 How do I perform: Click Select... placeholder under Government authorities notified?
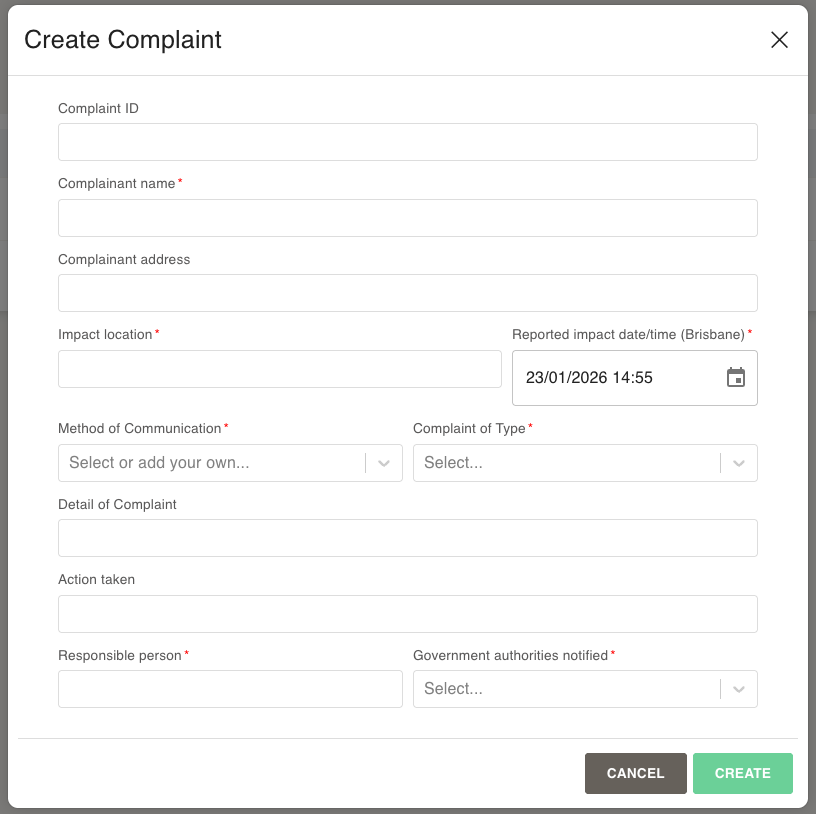[453, 689]
